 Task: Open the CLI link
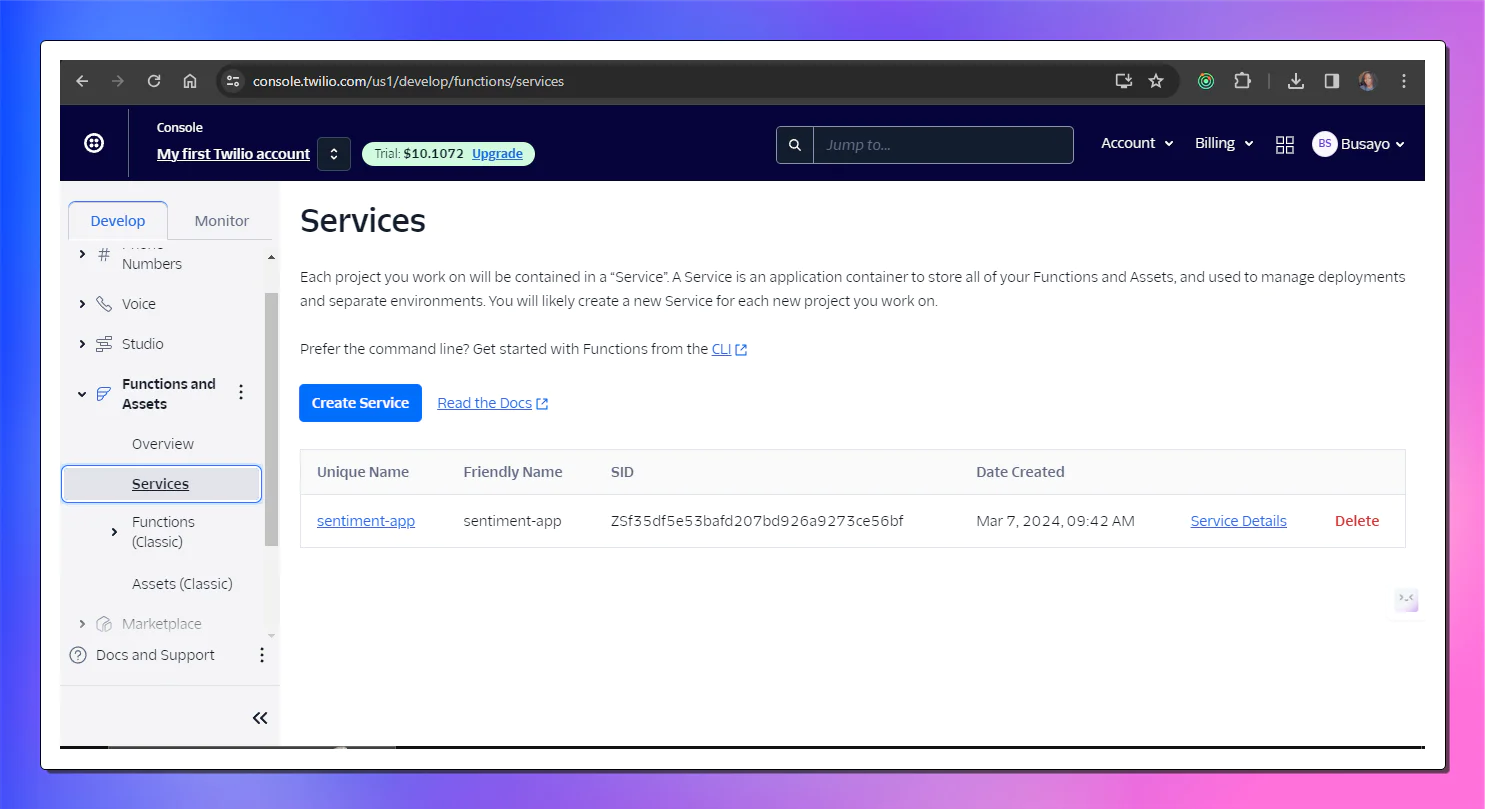coord(729,349)
